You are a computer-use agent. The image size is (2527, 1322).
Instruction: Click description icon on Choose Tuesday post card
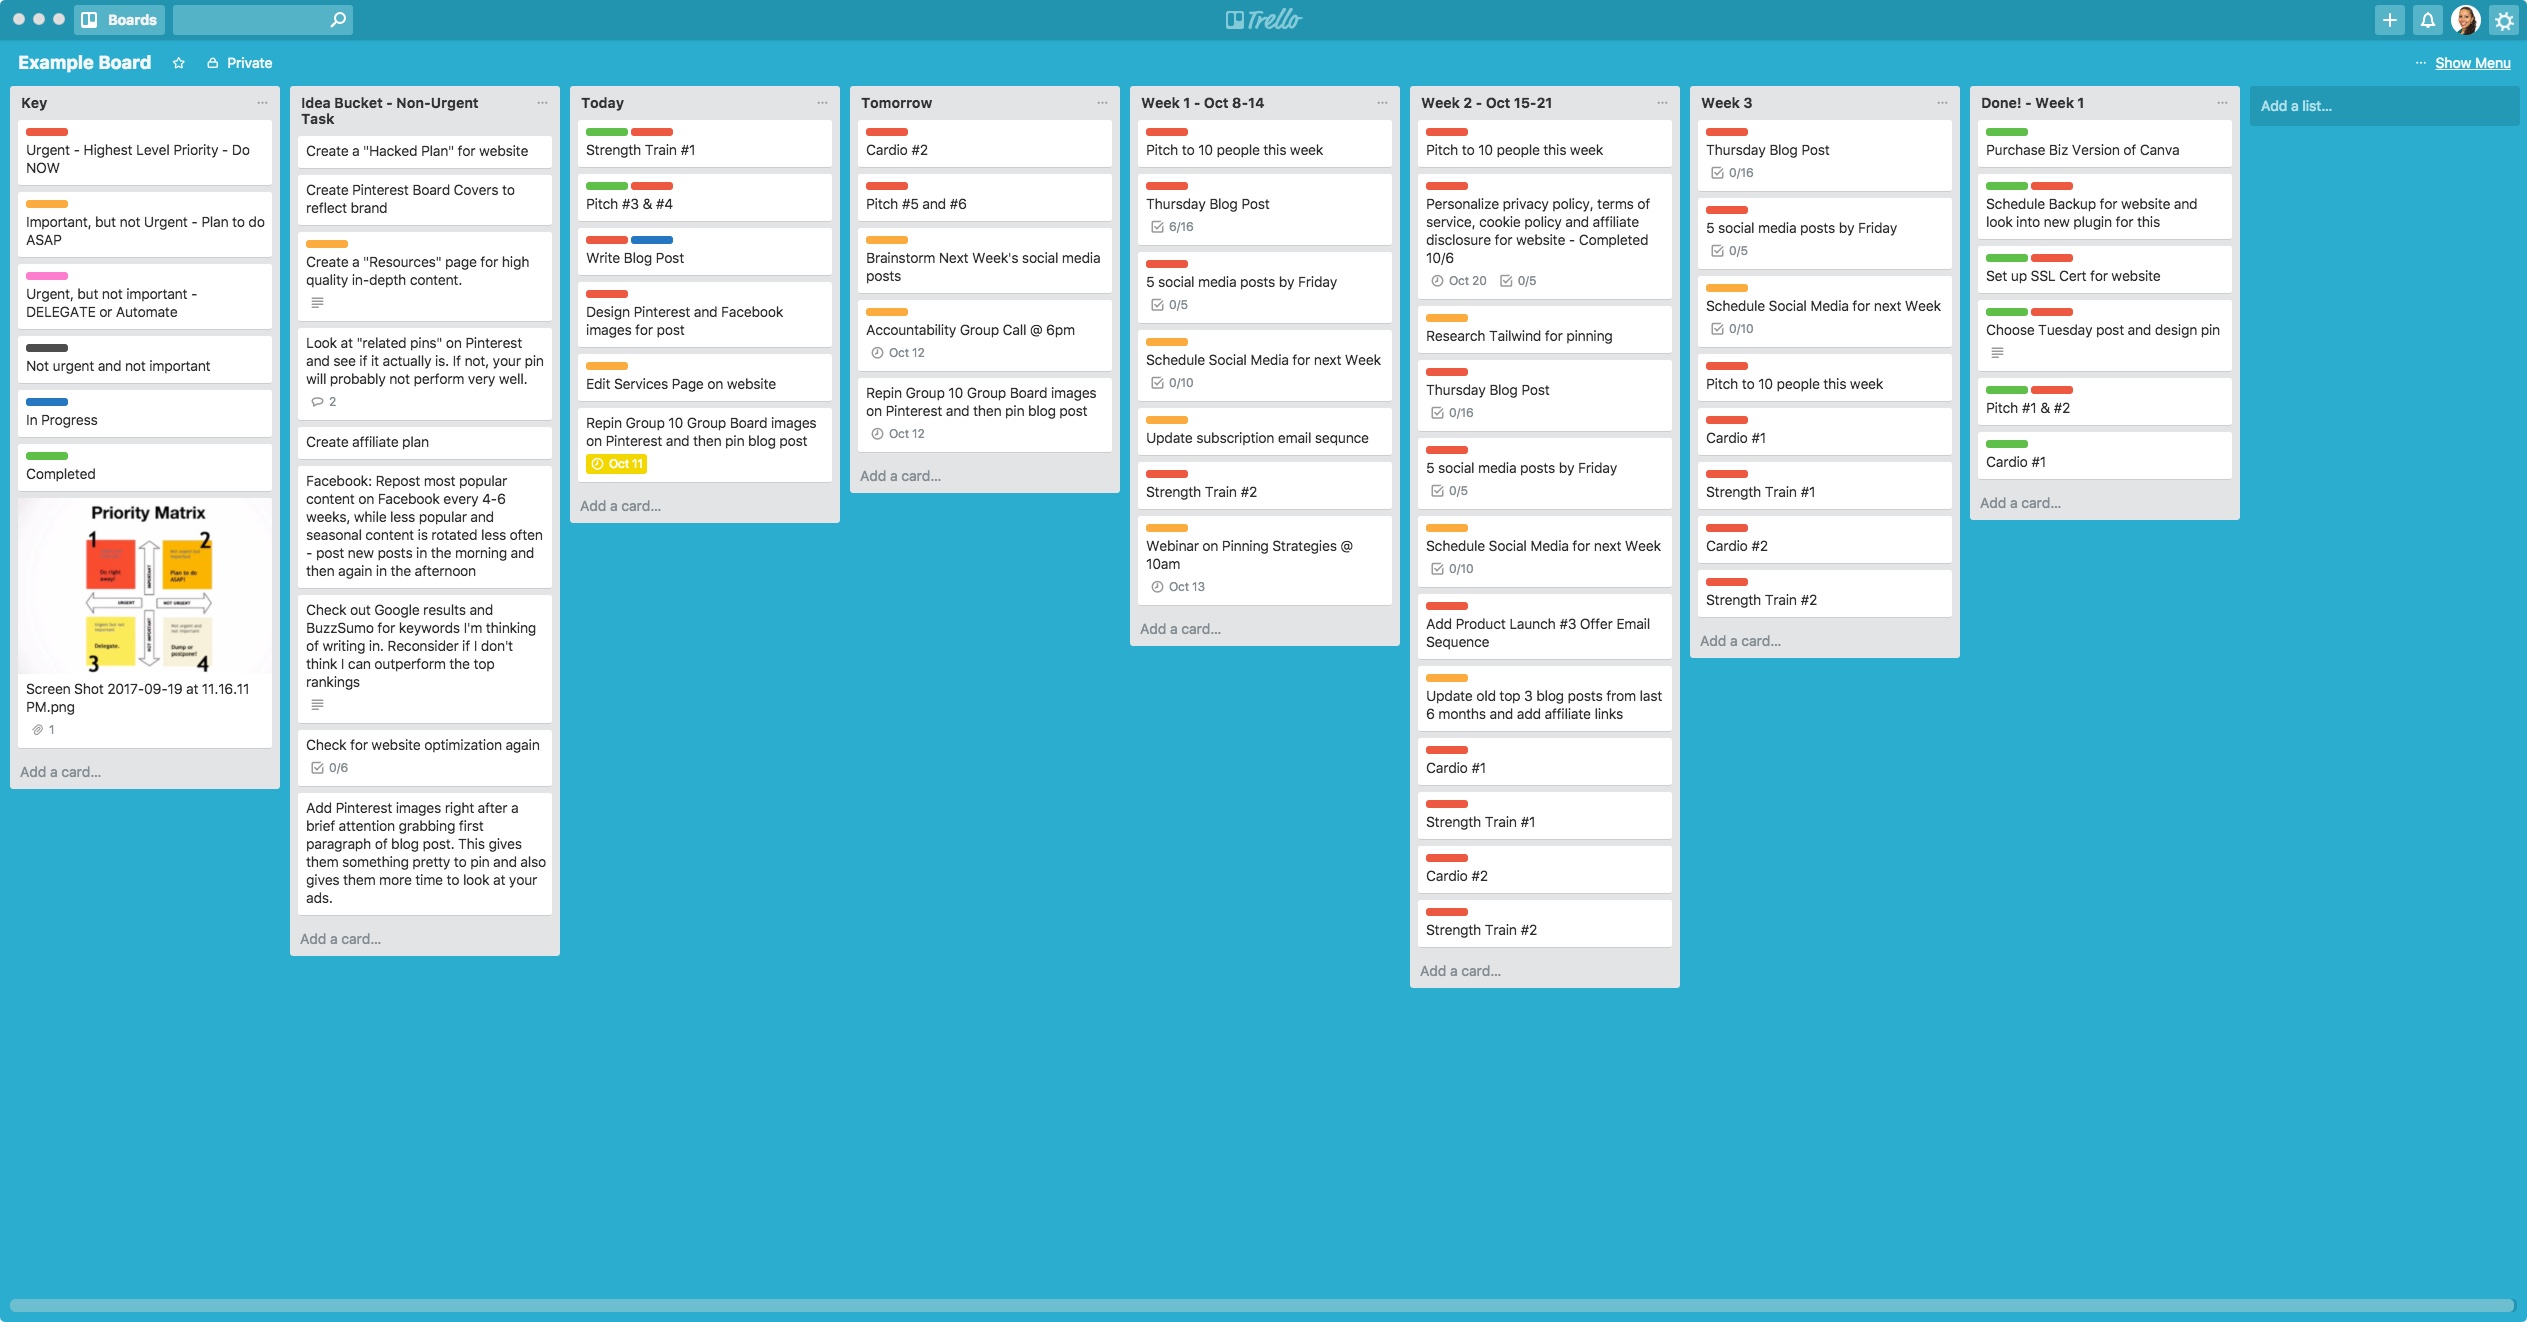tap(1998, 353)
